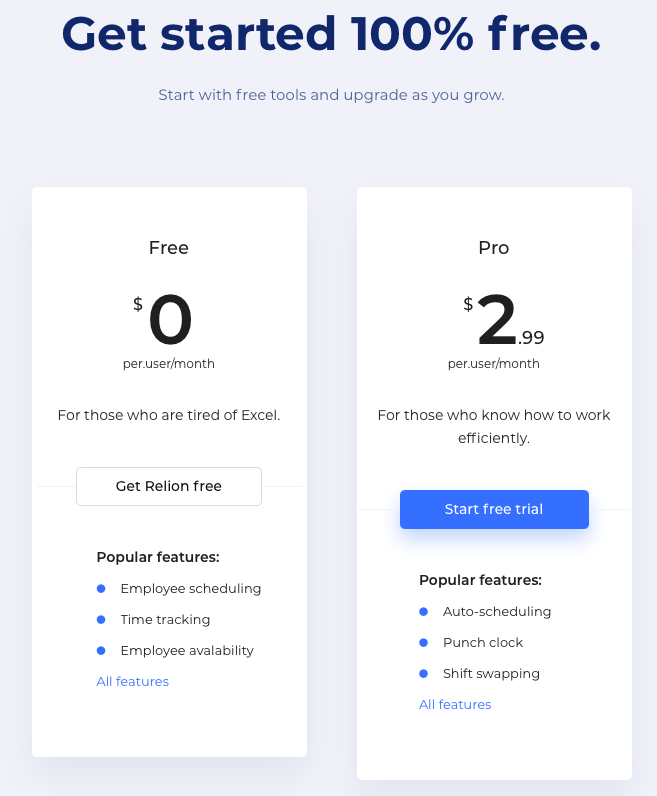
Task: Click the Pro plan title
Action: click(x=494, y=247)
